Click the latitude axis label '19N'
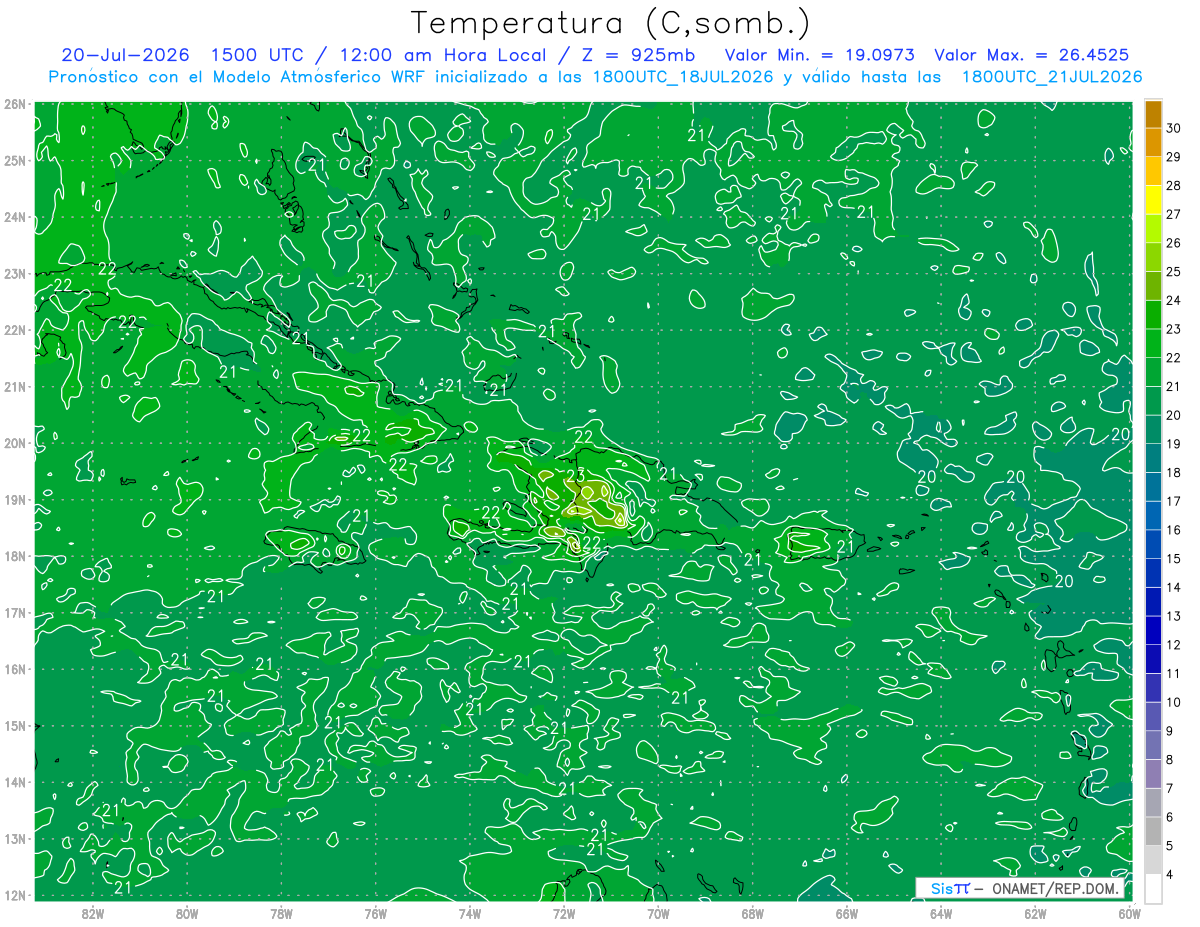1200x927 pixels. (x=14, y=499)
